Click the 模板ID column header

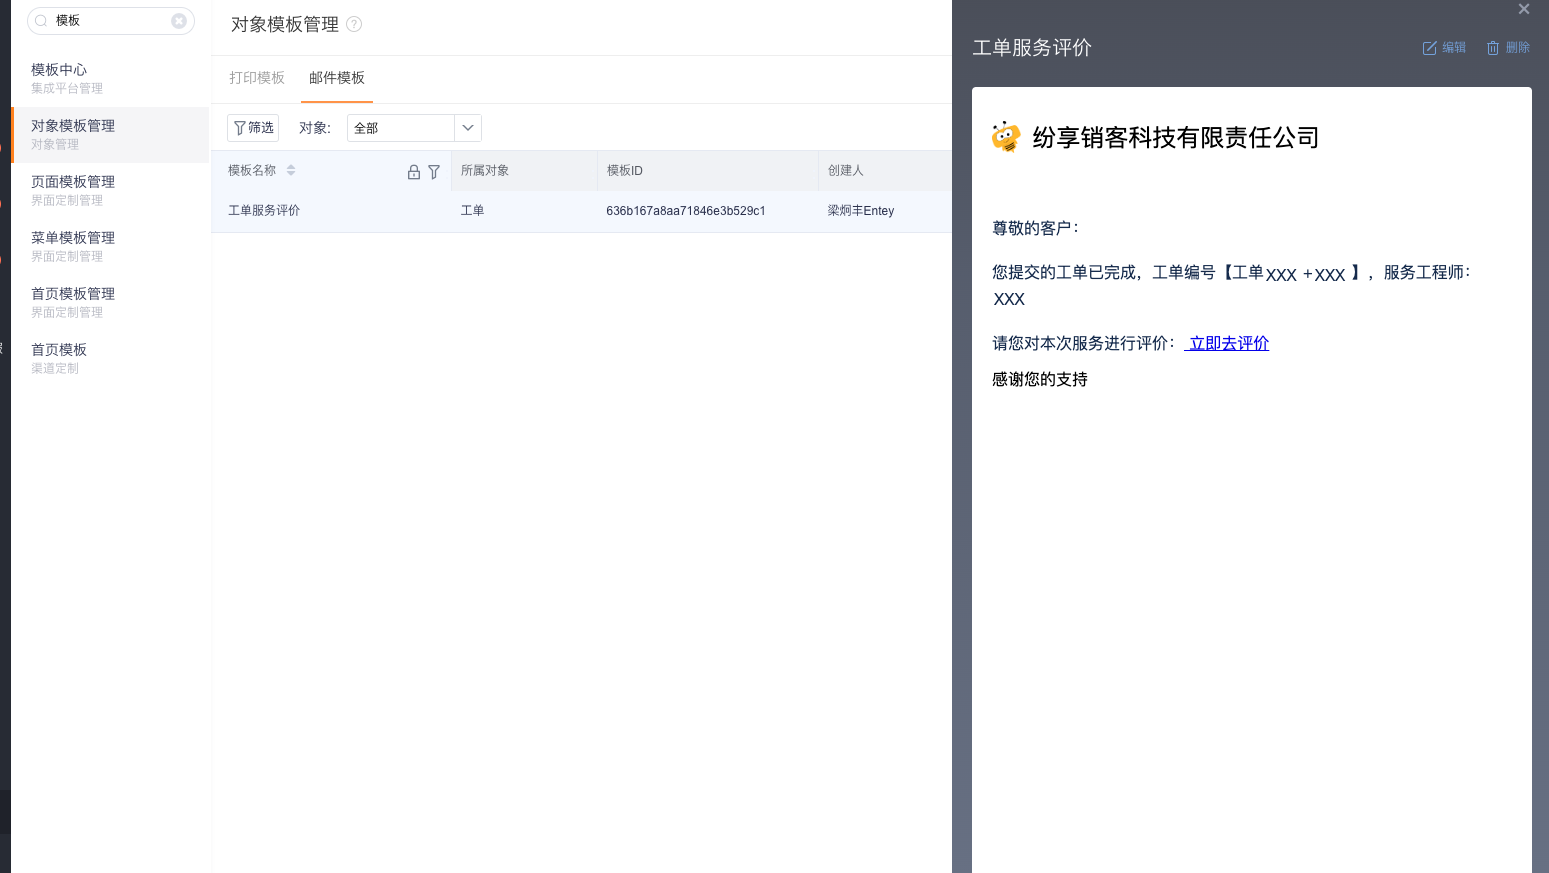tap(625, 171)
